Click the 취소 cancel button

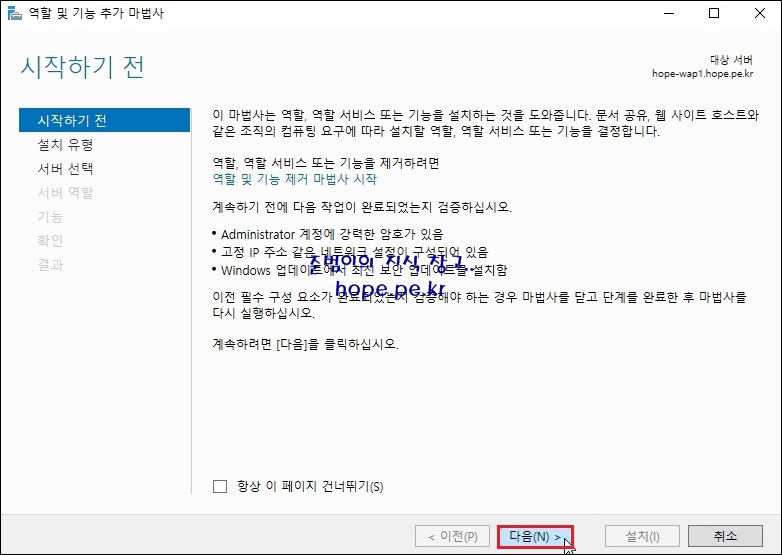[x=725, y=536]
